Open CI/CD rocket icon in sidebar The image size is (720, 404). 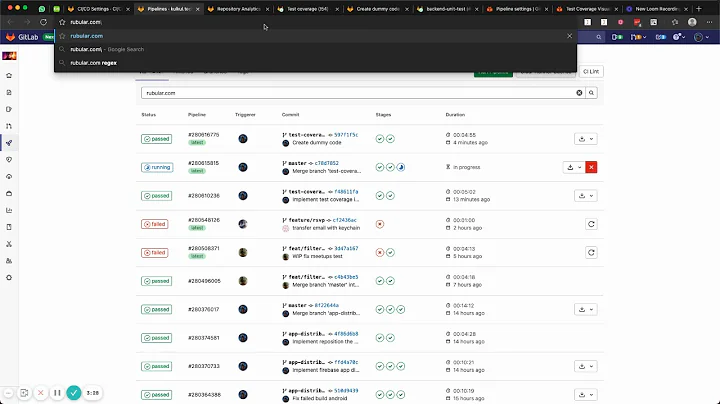(x=9, y=143)
